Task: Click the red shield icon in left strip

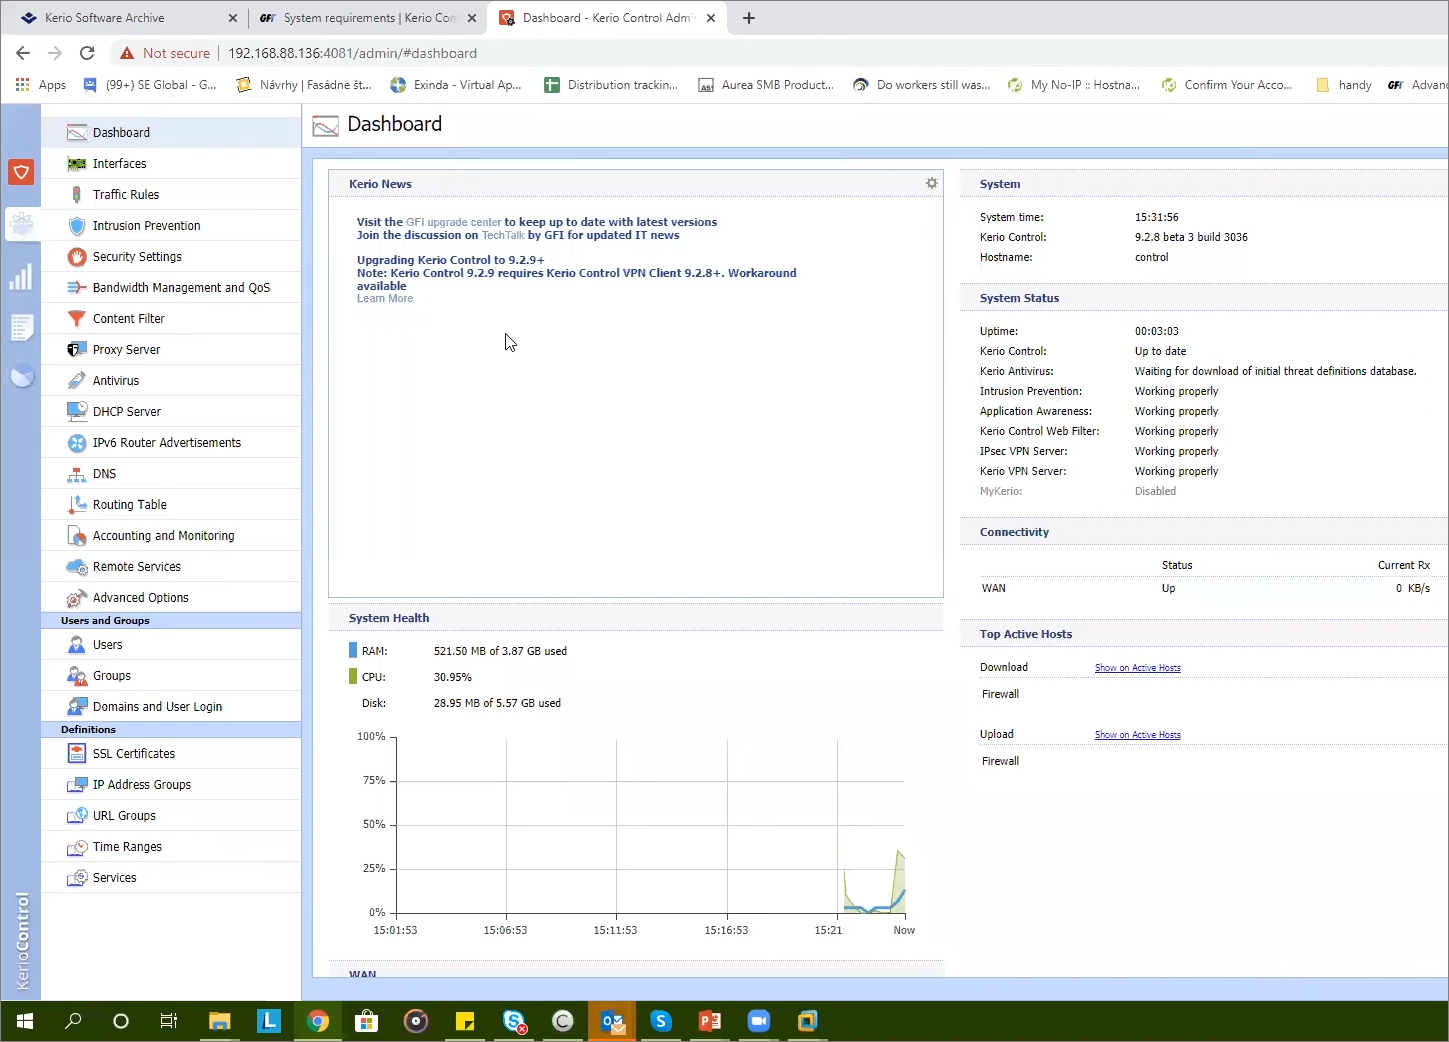Action: pos(21,172)
